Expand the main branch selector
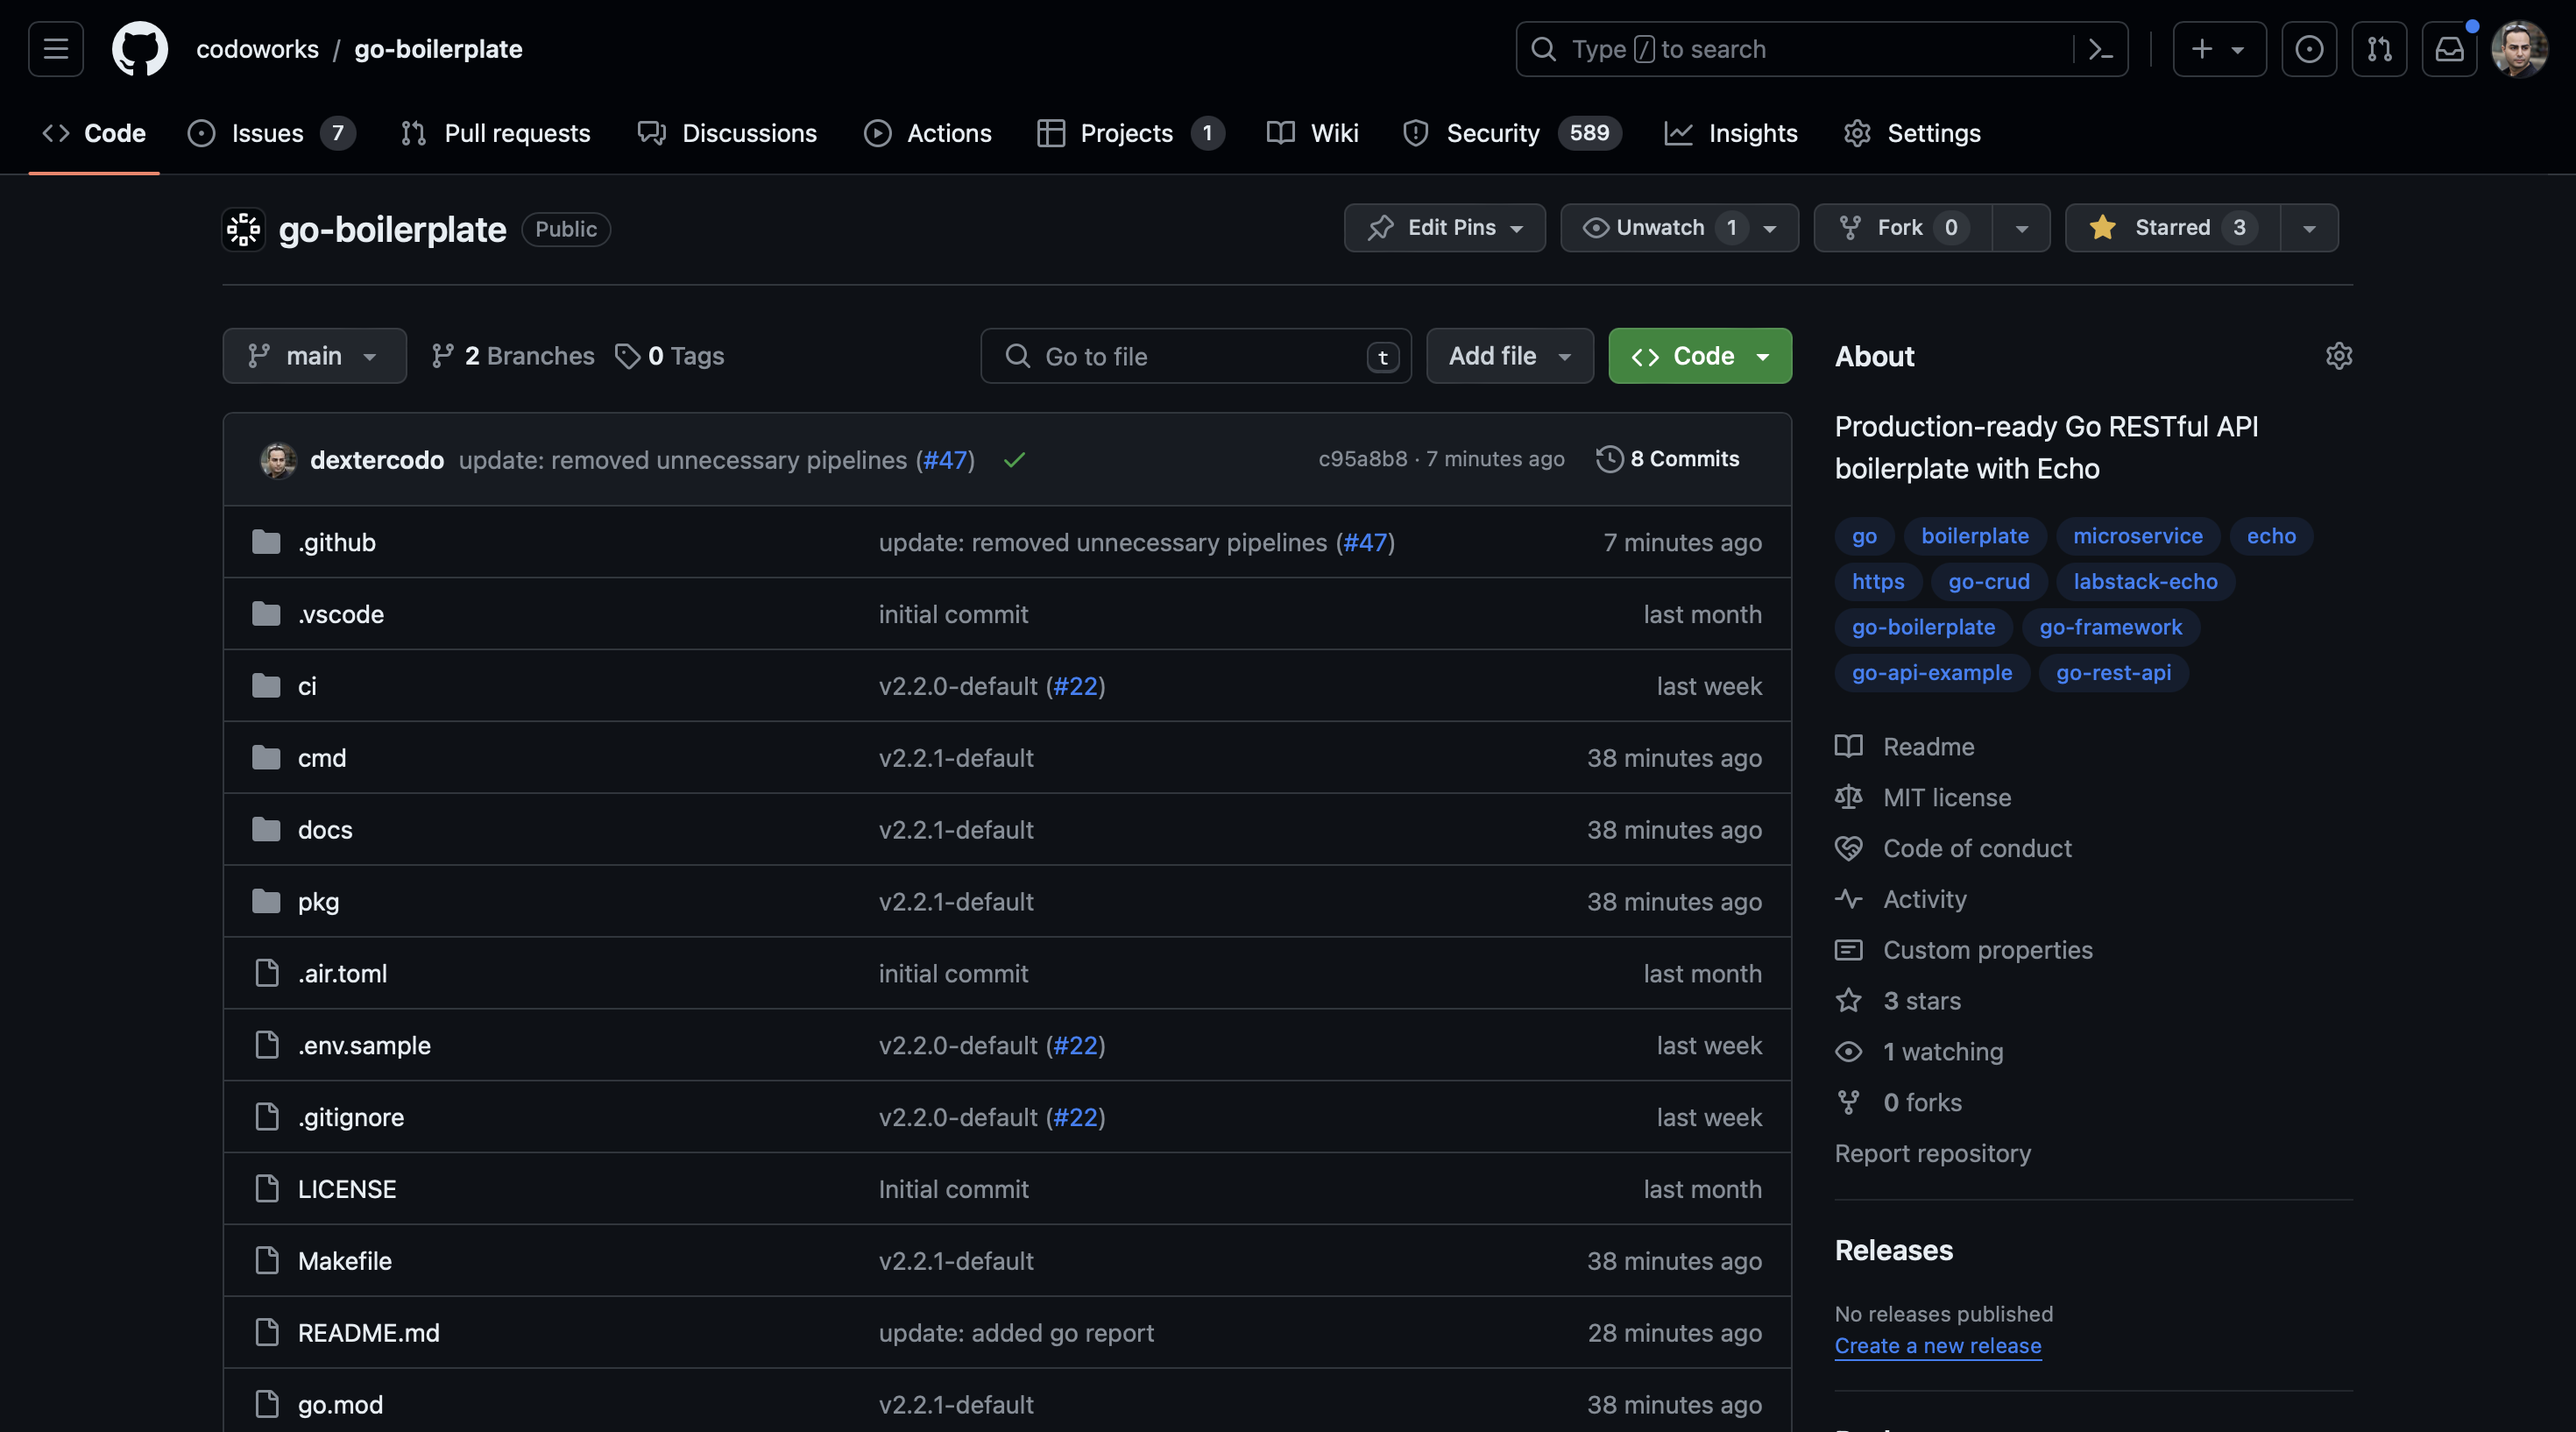This screenshot has width=2576, height=1432. 314,356
